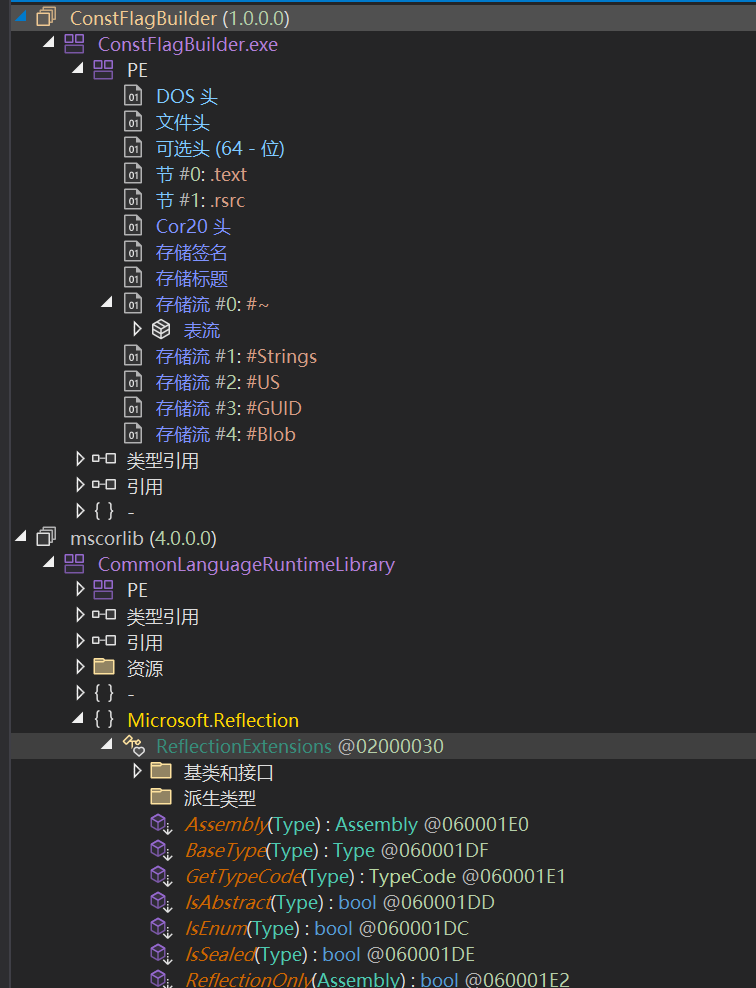Click the DOS 头 binary file icon
Image resolution: width=756 pixels, height=988 pixels.
133,96
